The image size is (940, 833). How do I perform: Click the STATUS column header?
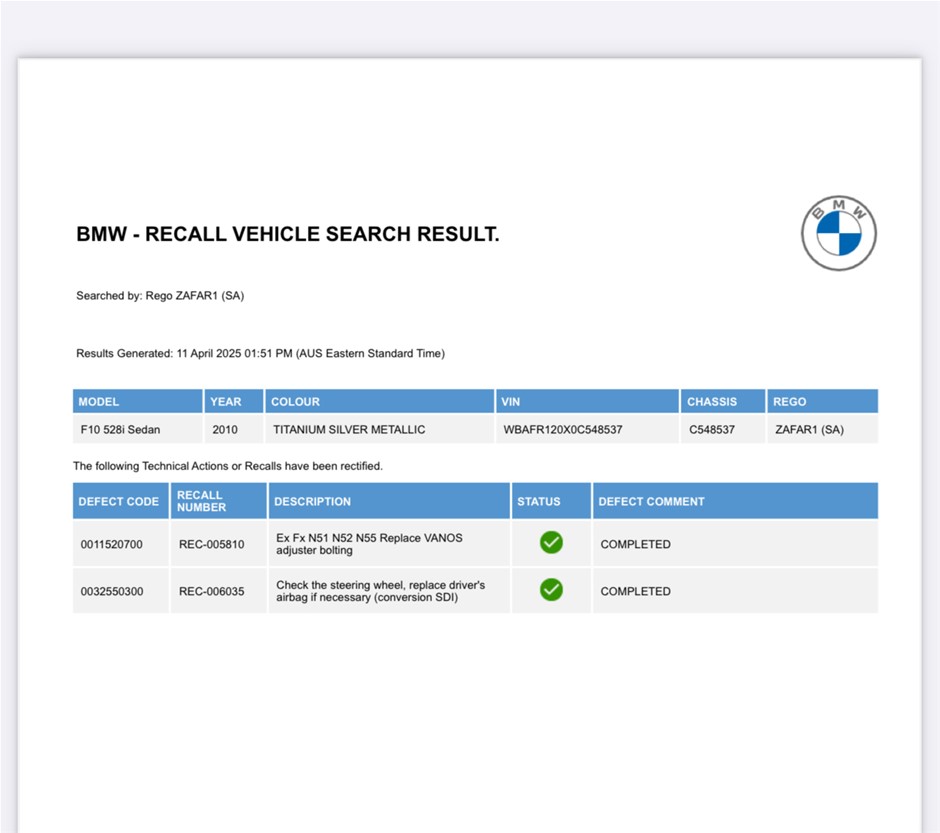tap(539, 502)
